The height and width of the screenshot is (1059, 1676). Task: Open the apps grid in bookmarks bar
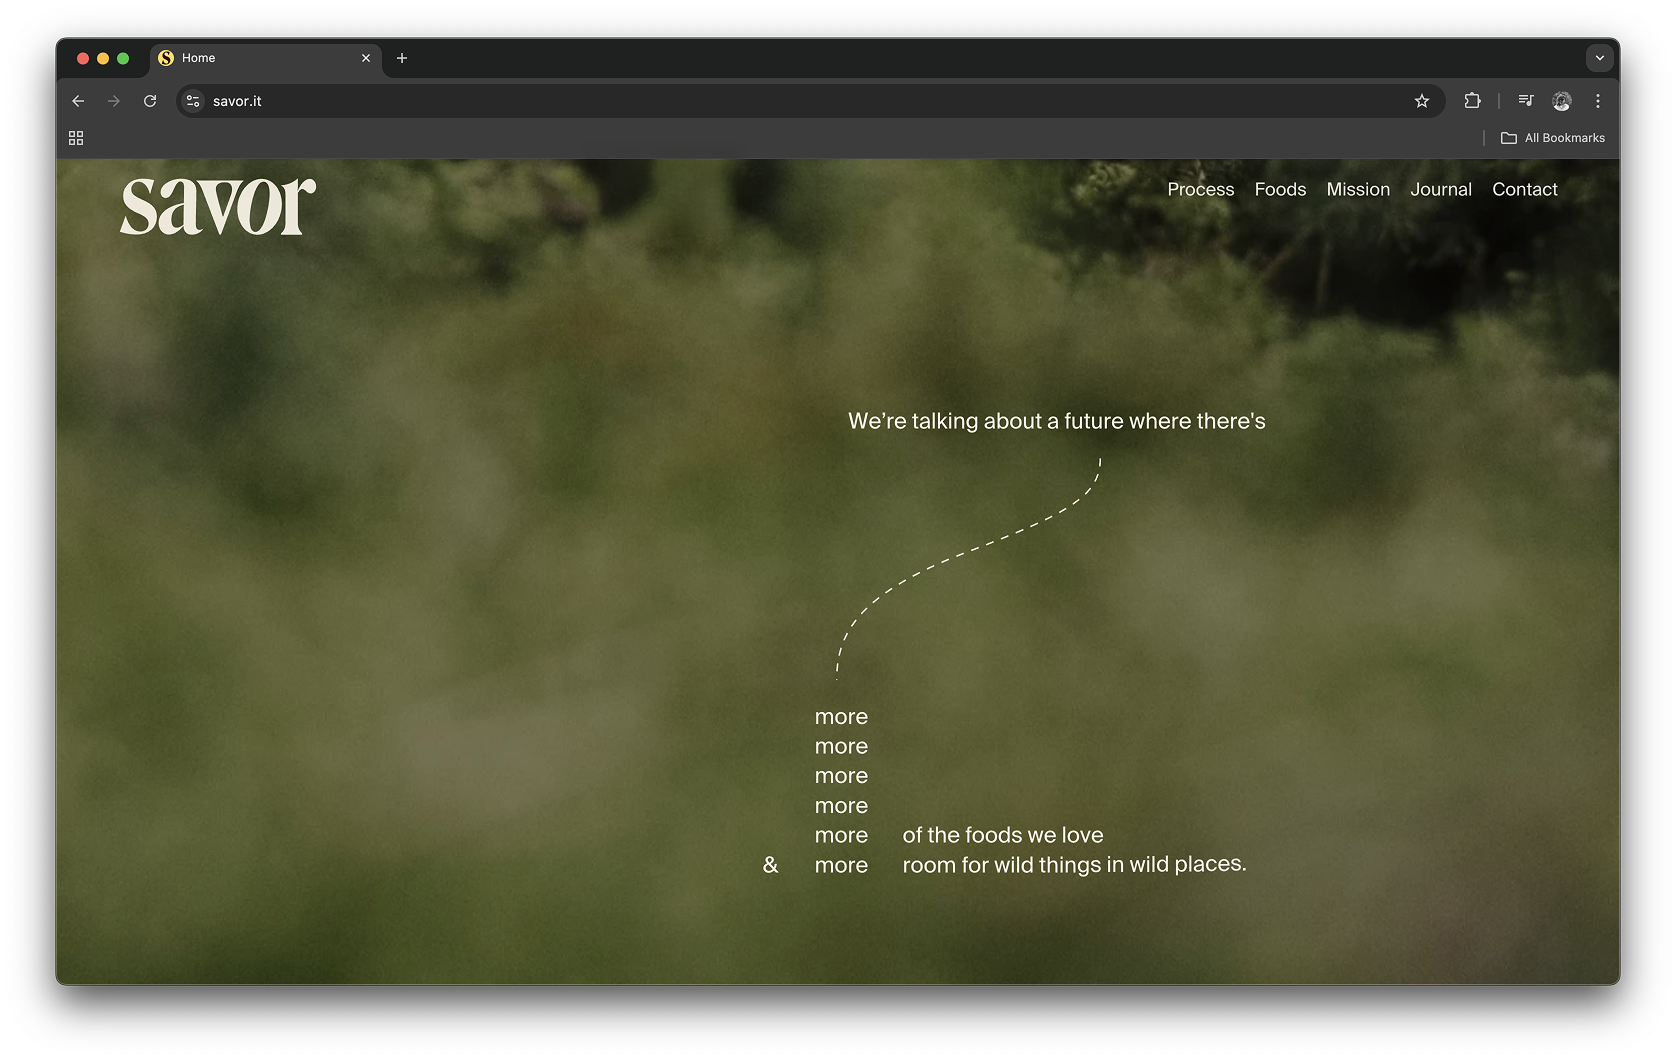point(76,138)
